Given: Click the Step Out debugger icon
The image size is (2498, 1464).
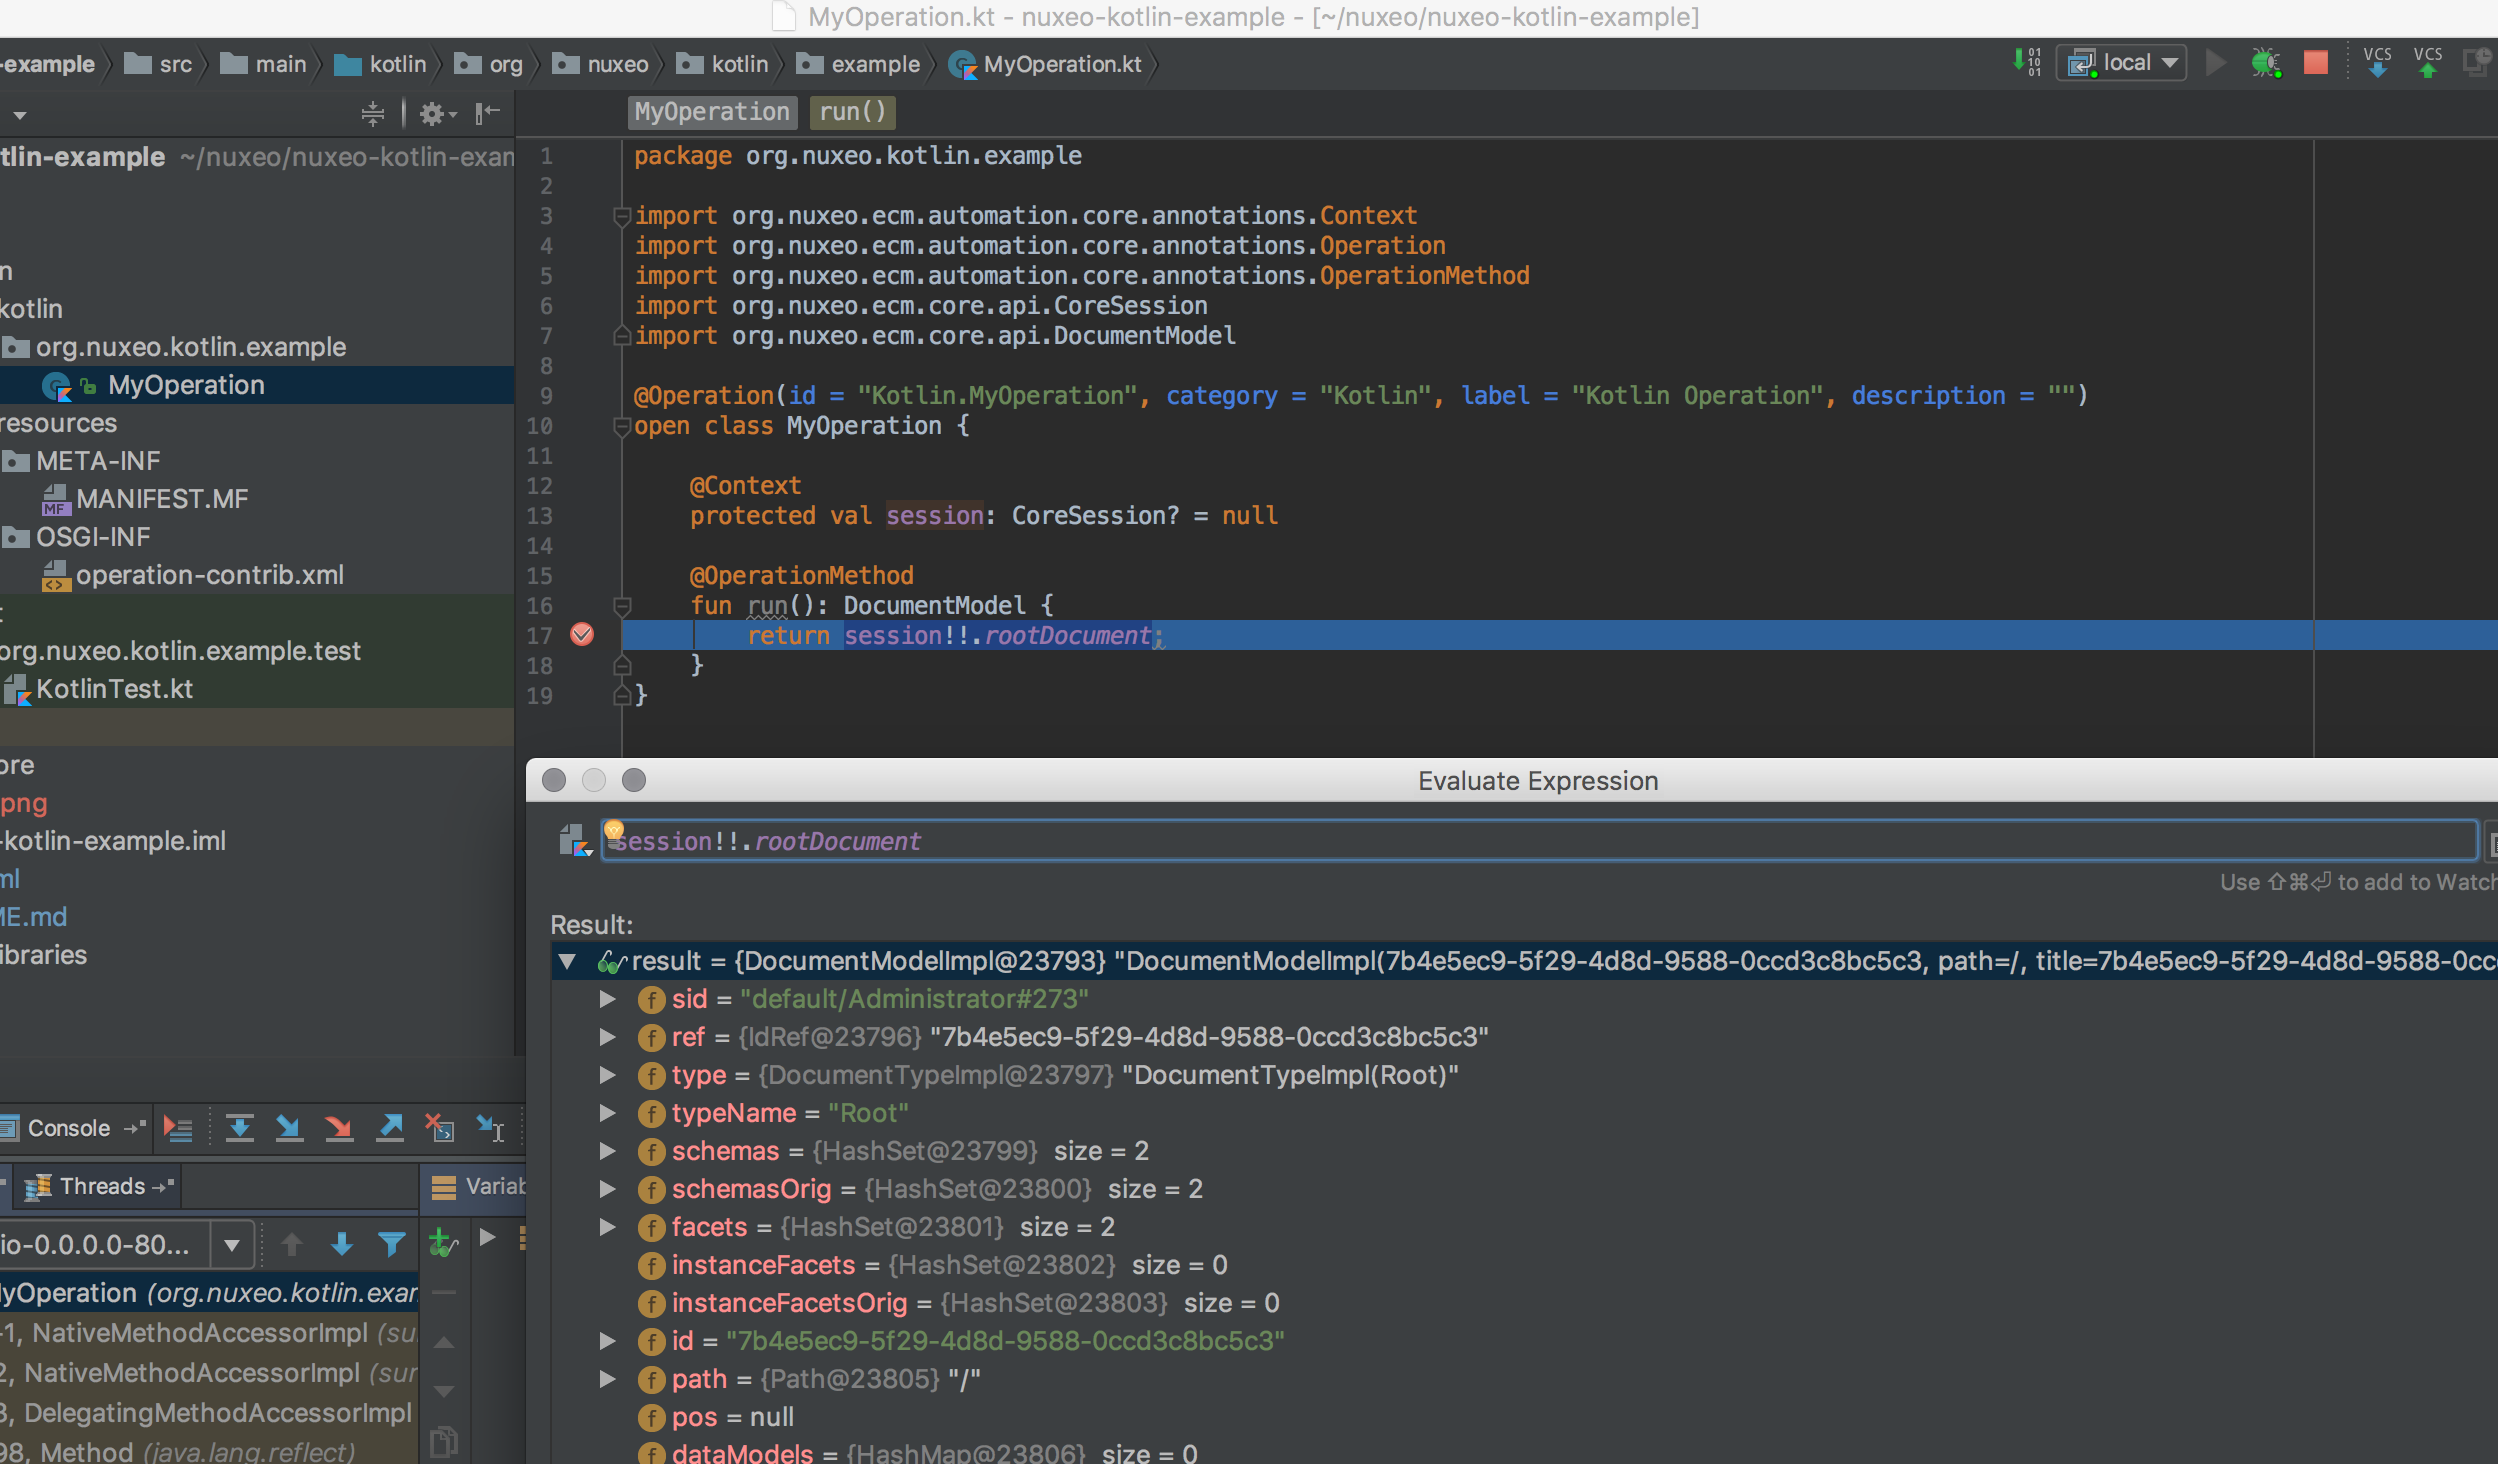Looking at the screenshot, I should (x=390, y=1128).
